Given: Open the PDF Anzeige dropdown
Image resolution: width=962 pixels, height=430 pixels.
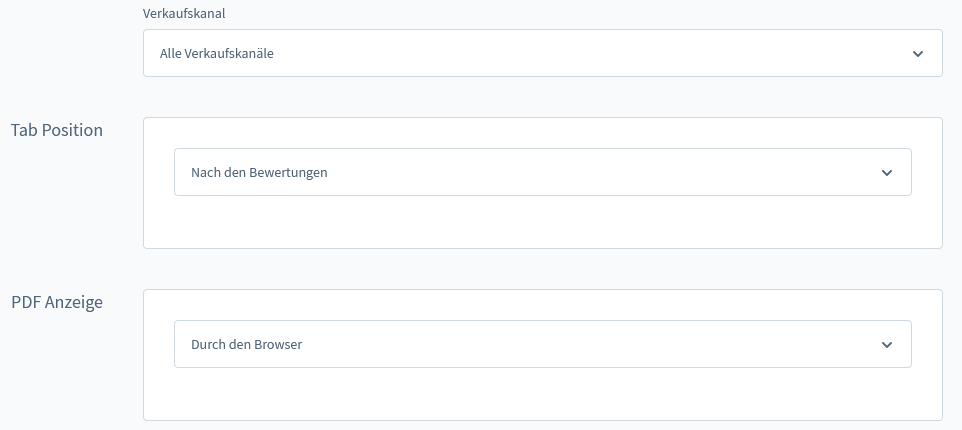Looking at the screenshot, I should [x=543, y=344].
